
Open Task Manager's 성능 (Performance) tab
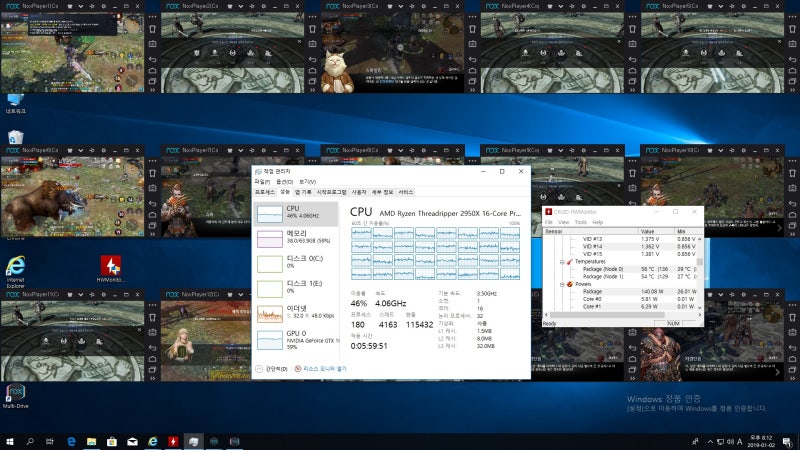point(285,192)
